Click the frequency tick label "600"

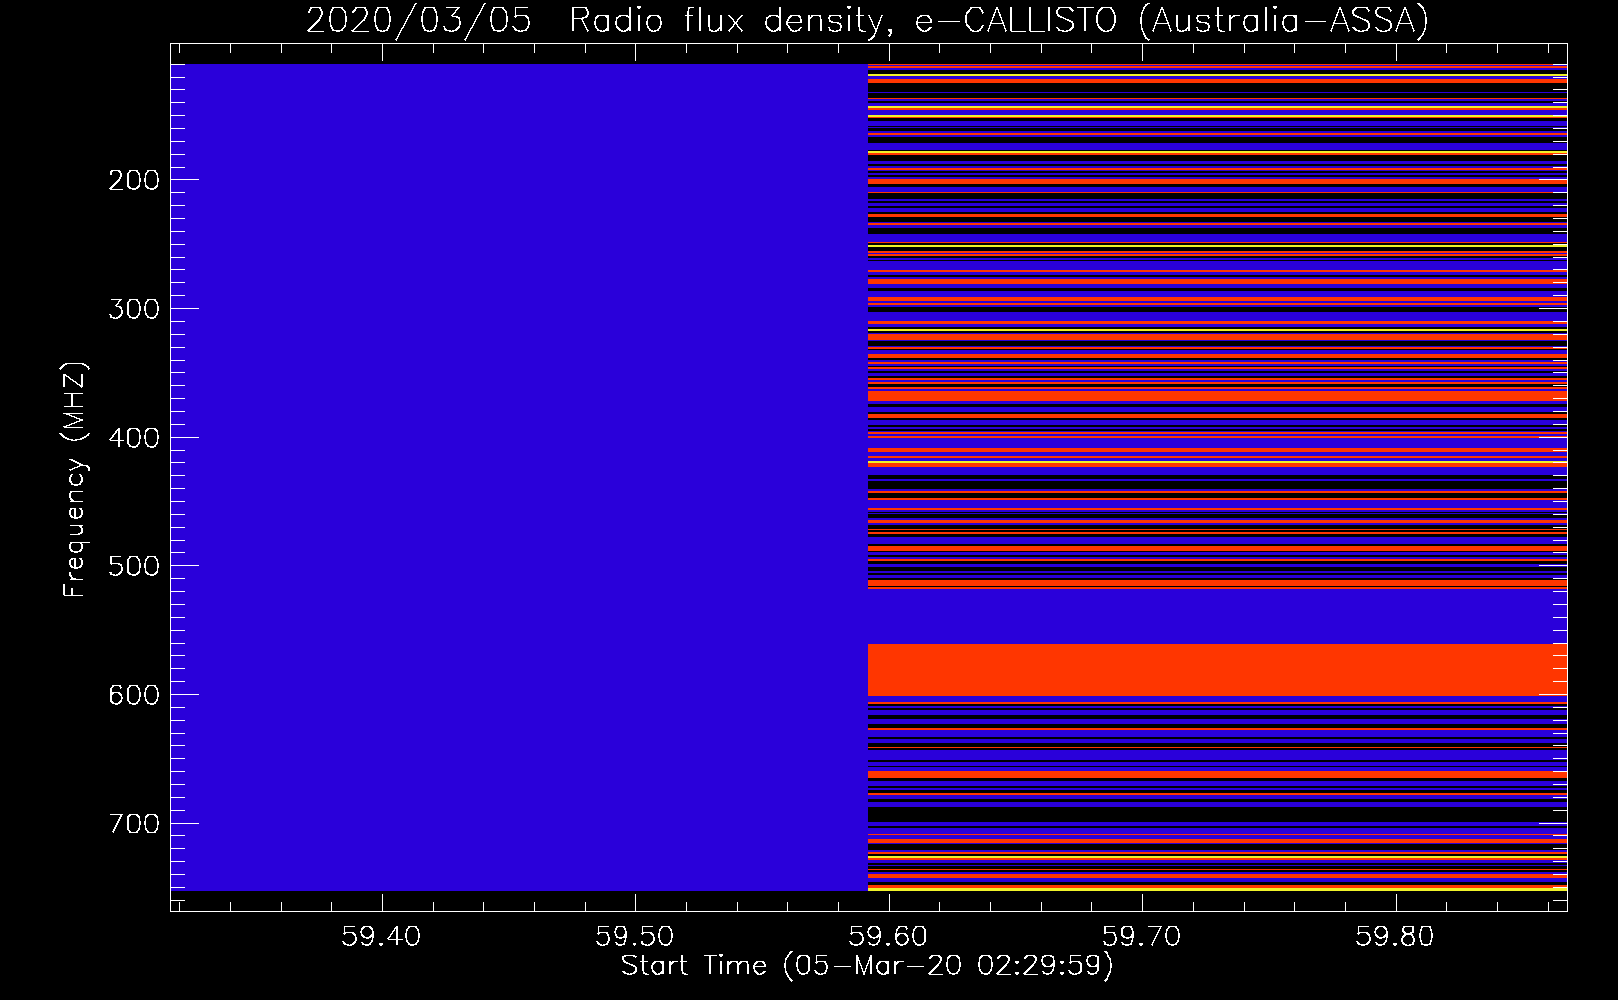(134, 695)
